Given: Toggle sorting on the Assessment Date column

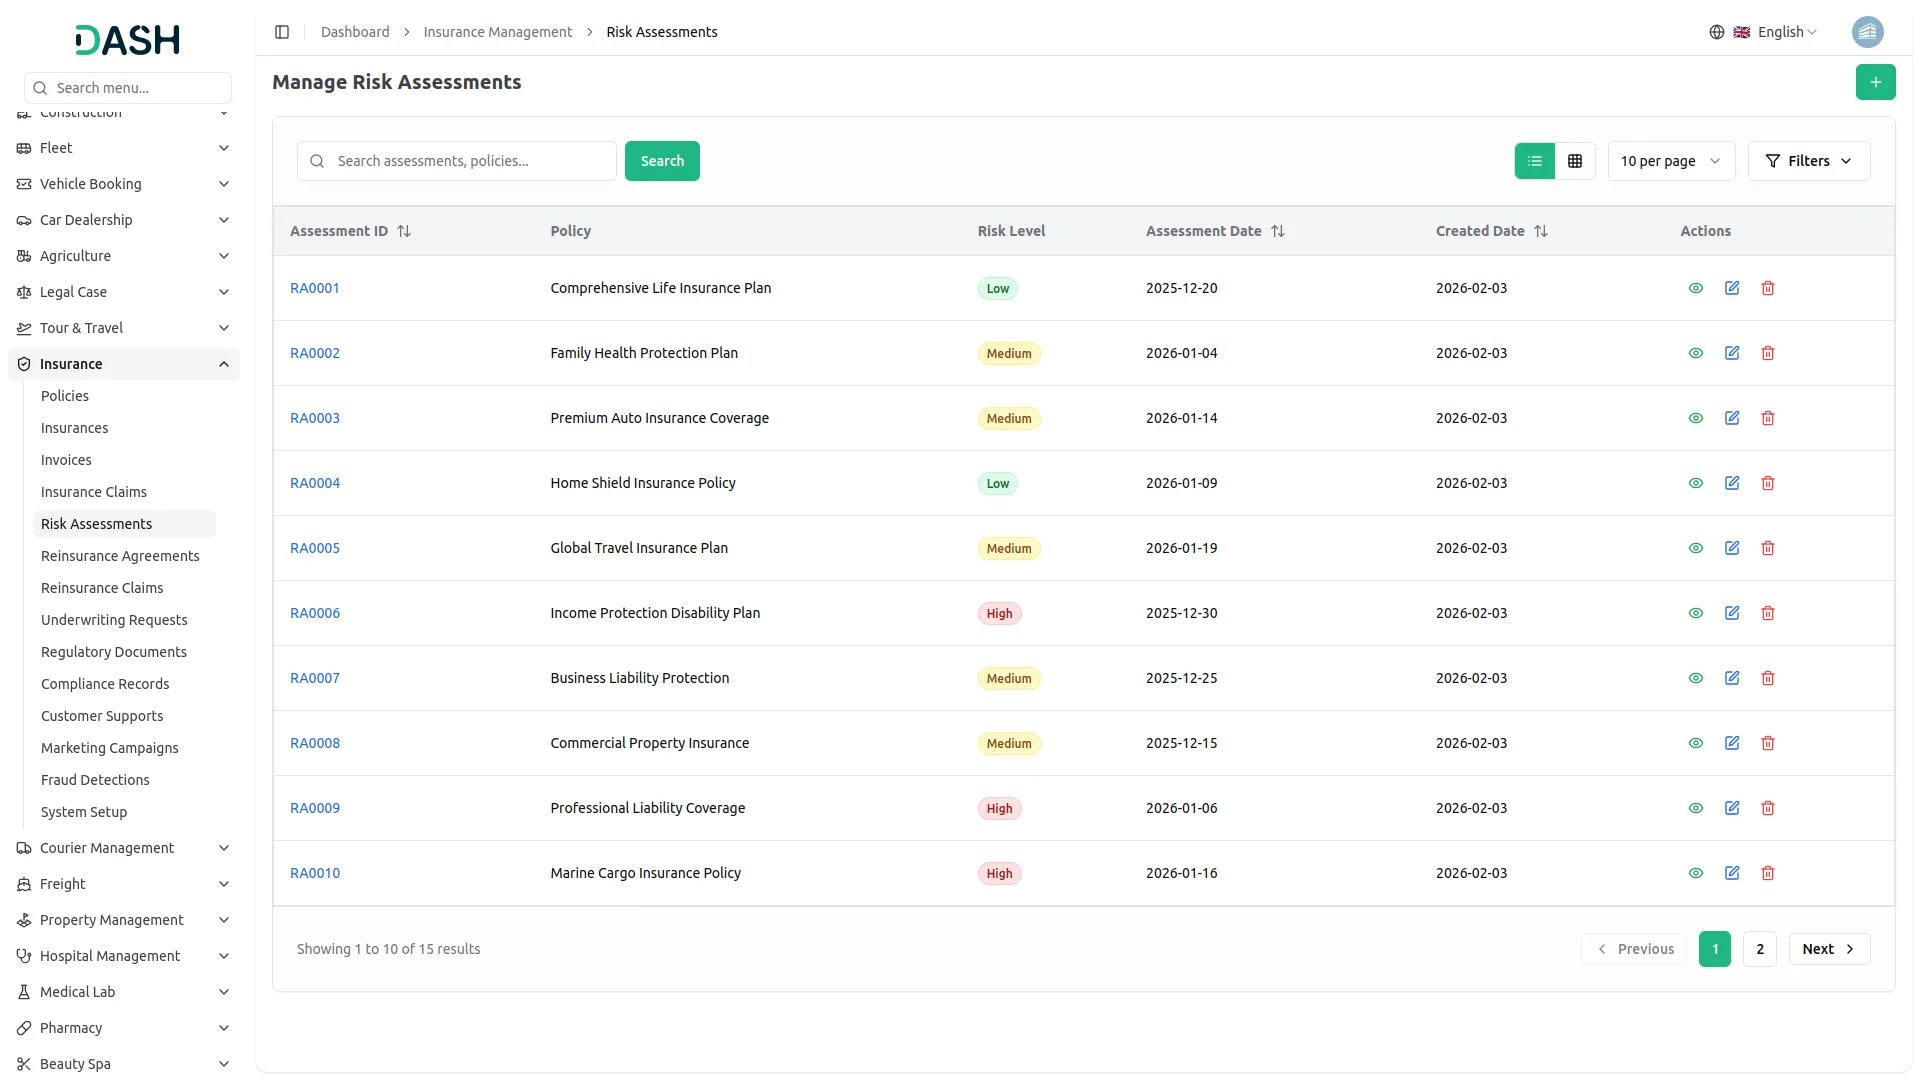Looking at the screenshot, I should tap(1280, 231).
